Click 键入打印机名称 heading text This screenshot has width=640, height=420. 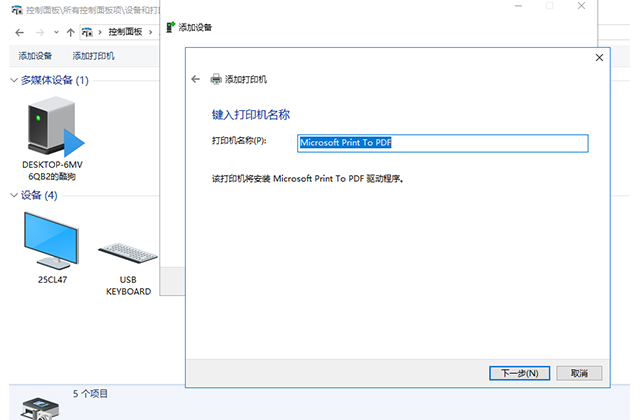click(x=251, y=115)
